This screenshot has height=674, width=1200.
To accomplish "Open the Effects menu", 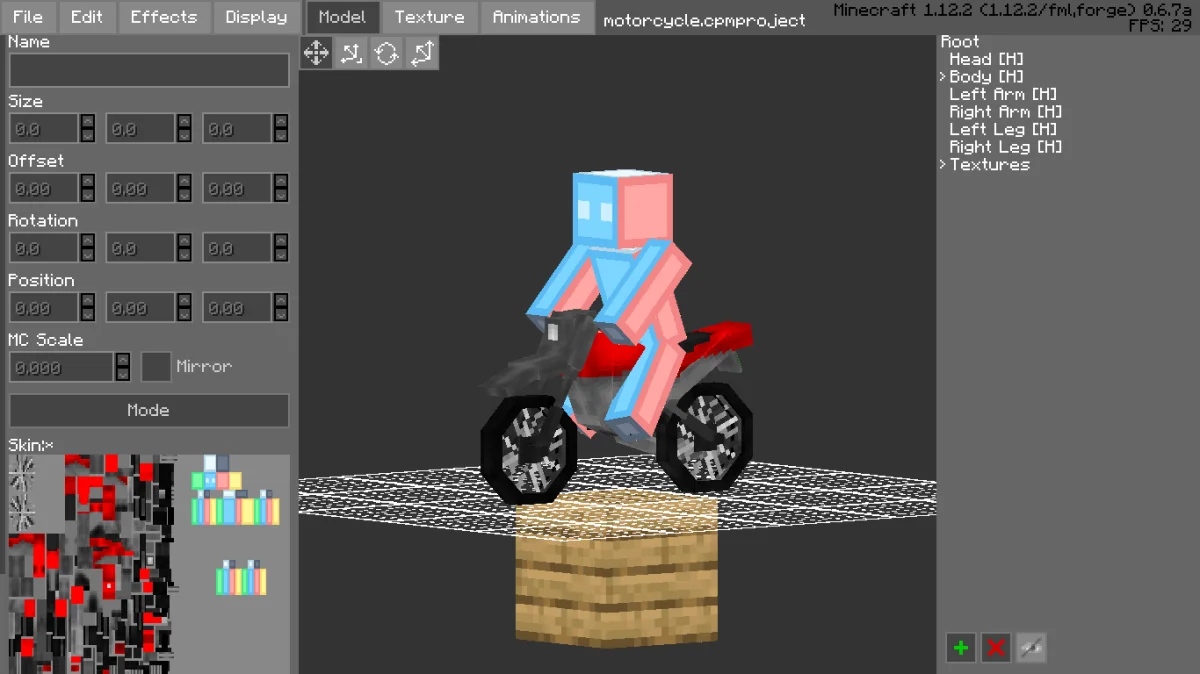I will click(x=164, y=17).
